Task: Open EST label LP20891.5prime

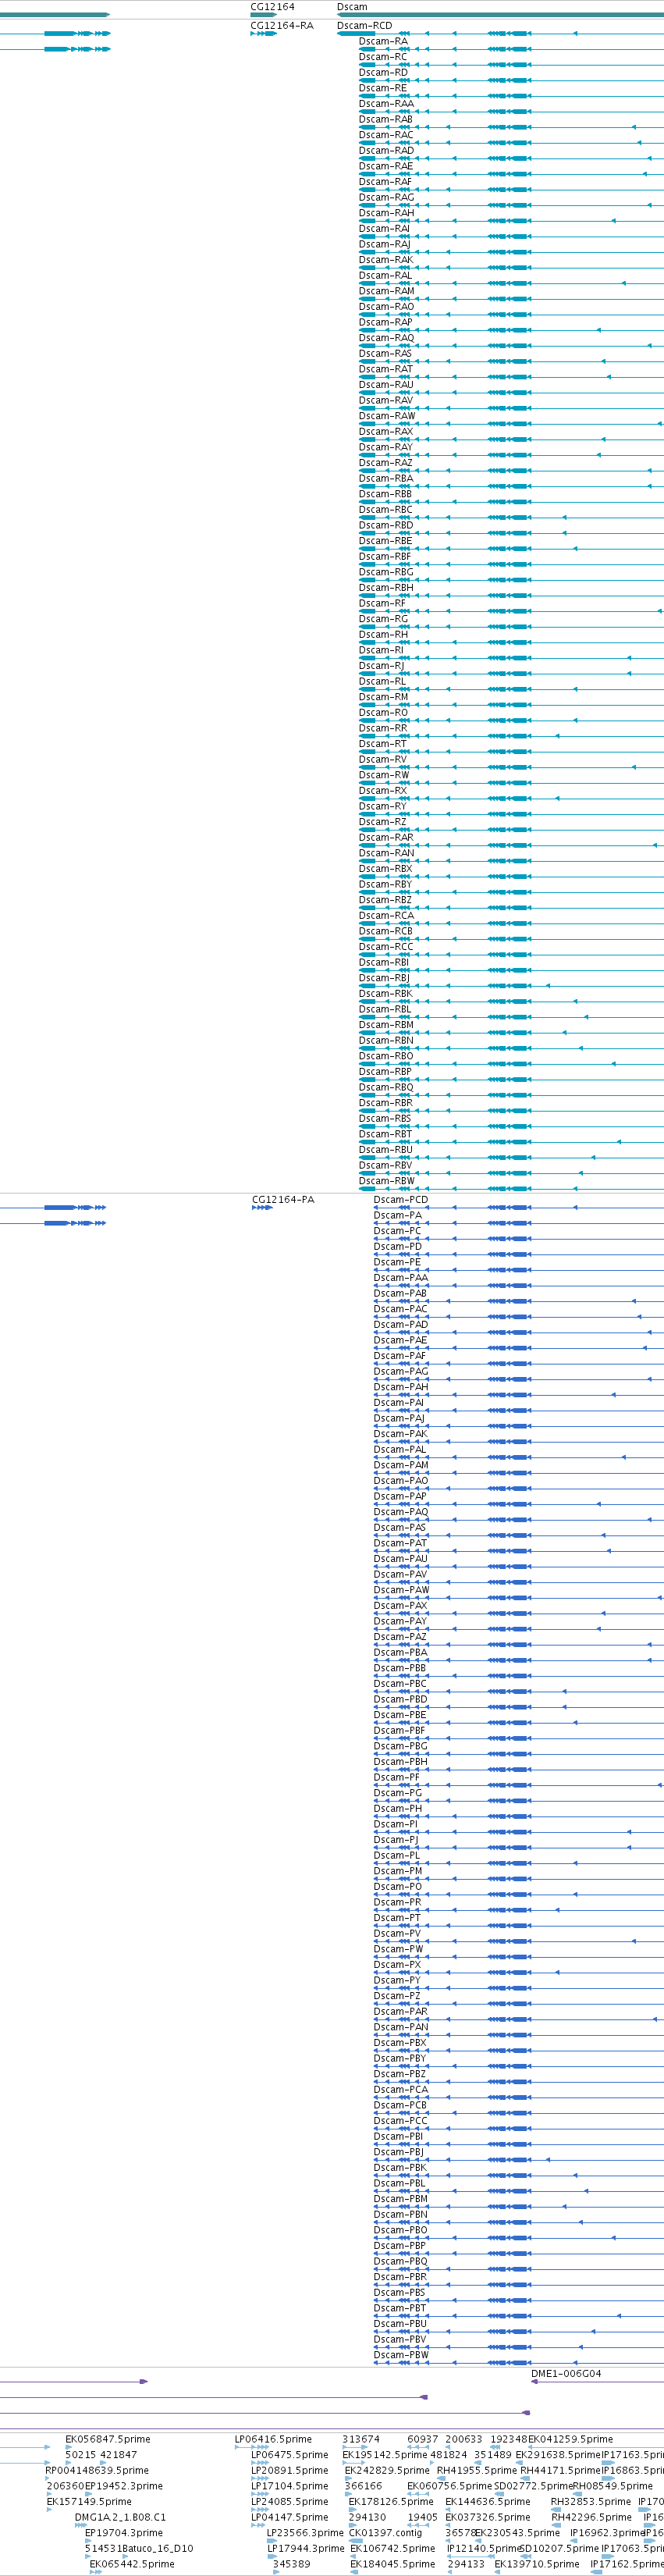Action: (289, 2471)
